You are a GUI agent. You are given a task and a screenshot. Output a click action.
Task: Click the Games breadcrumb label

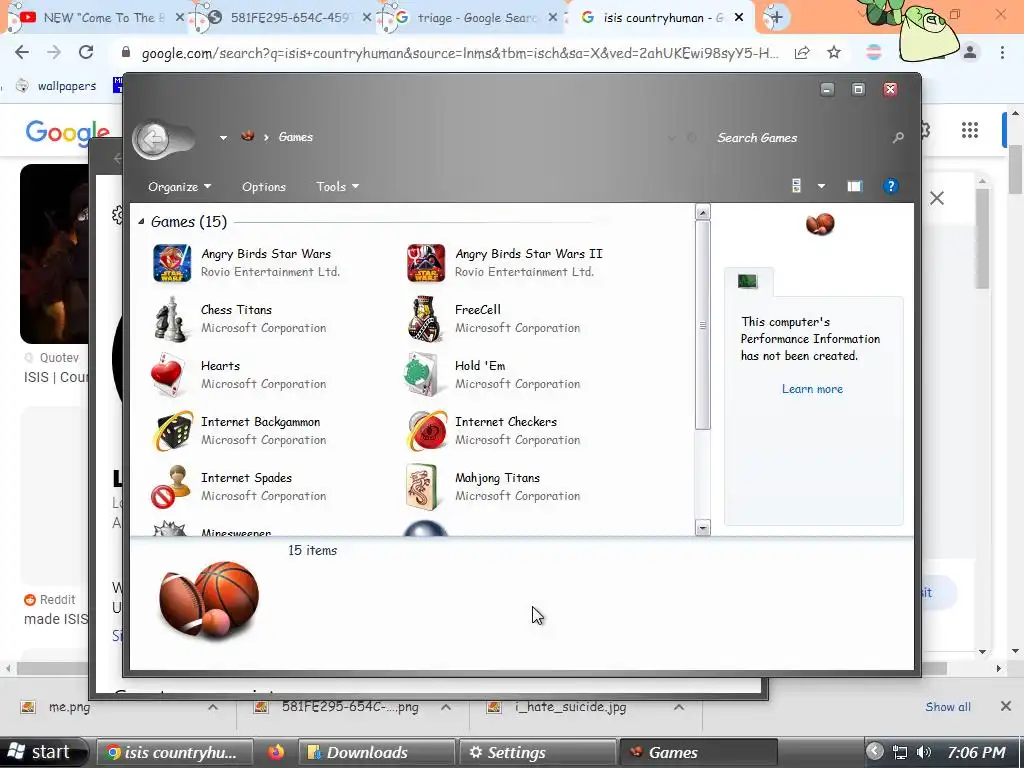[296, 137]
